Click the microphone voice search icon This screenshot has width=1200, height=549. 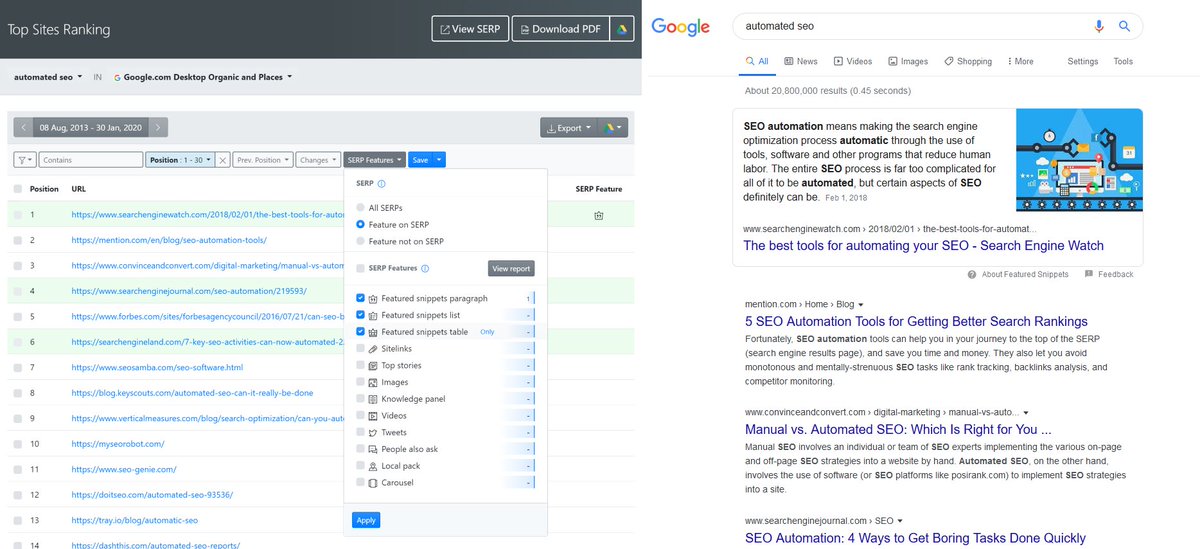[x=1100, y=27]
